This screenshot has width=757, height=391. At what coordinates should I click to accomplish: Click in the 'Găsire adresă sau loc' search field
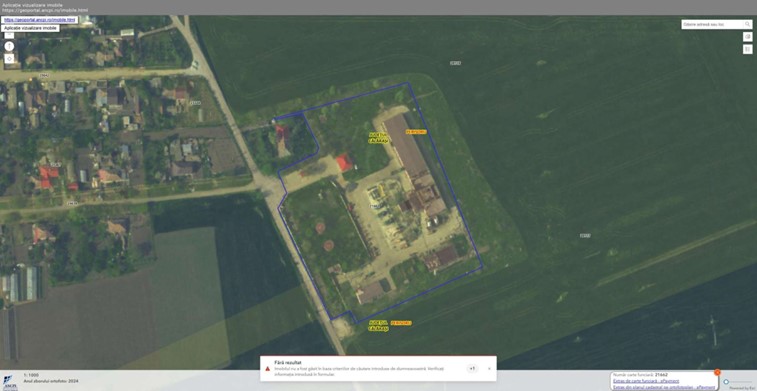point(713,24)
